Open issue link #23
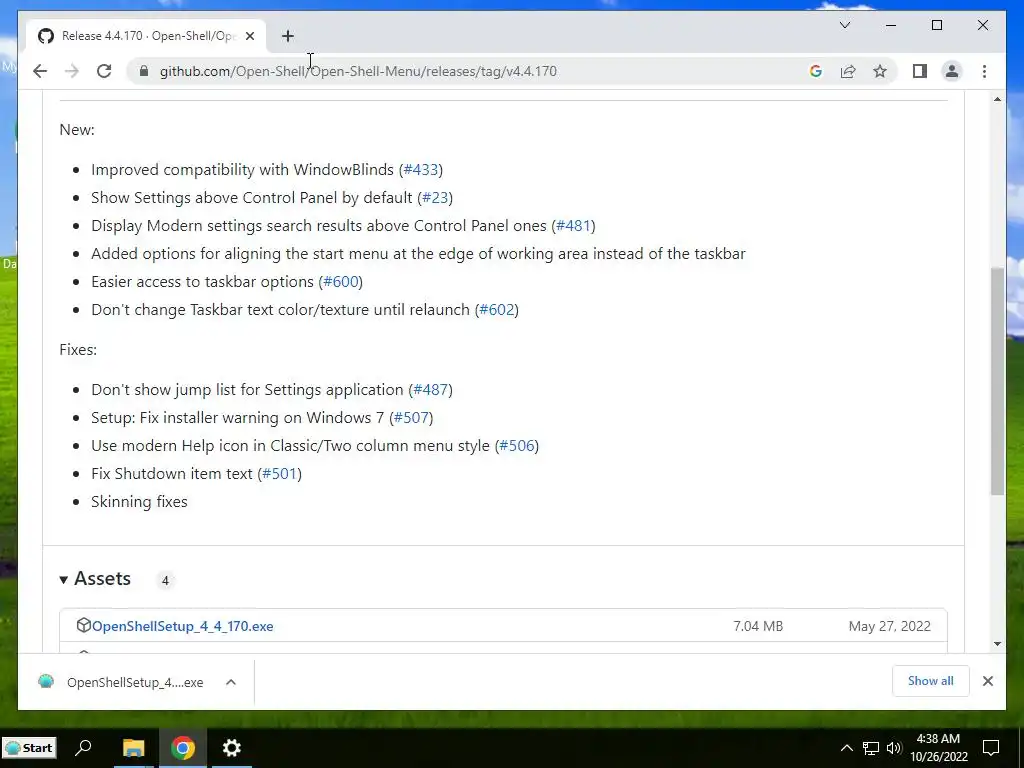The image size is (1024, 768). (435, 198)
